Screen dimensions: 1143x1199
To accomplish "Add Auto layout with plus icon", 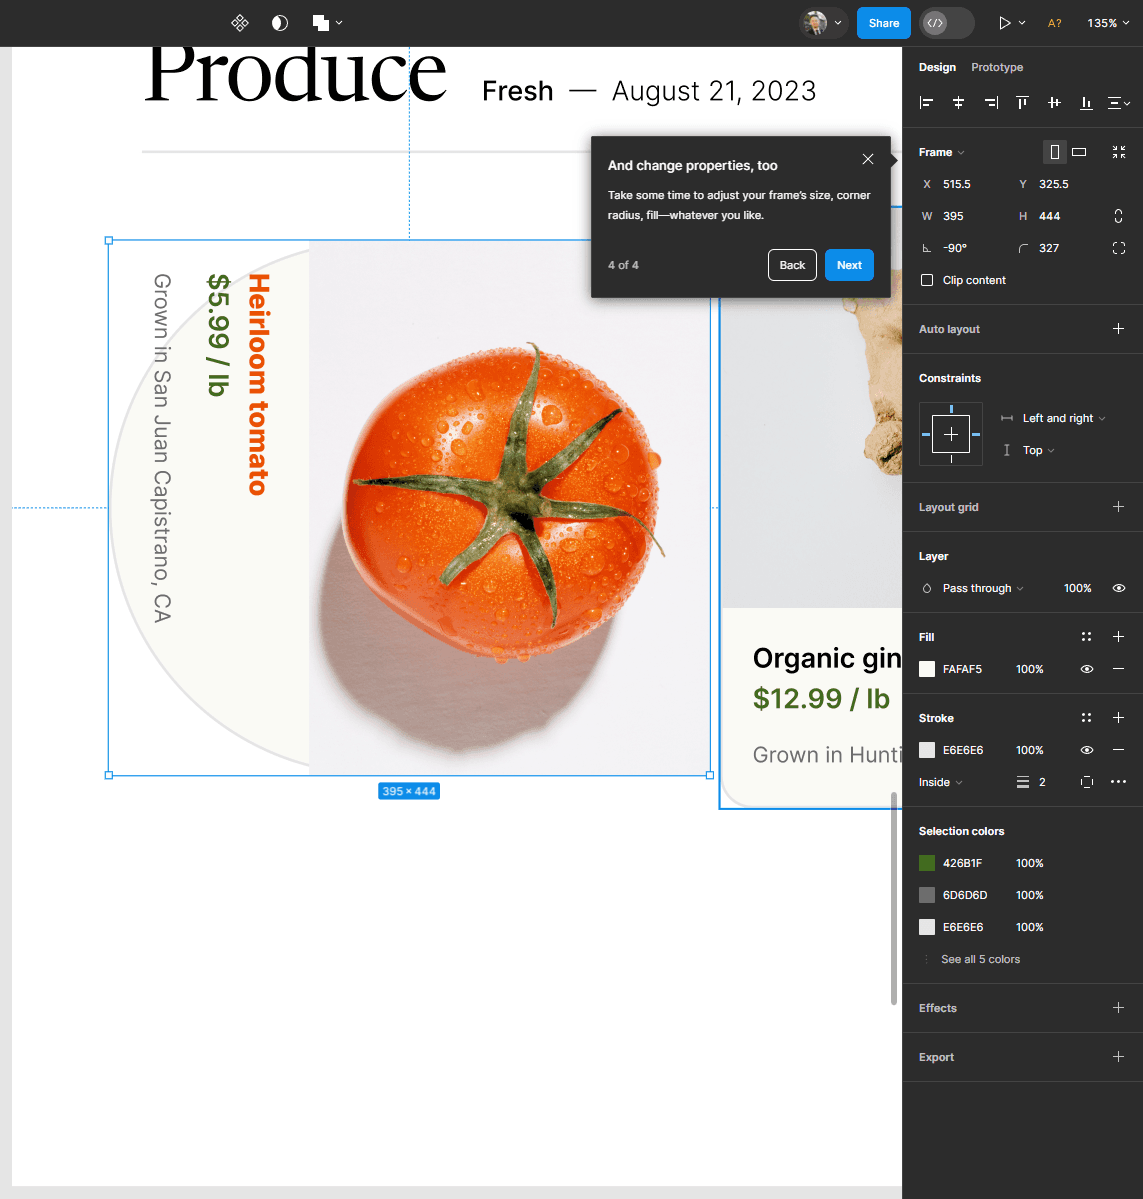I will (x=1118, y=329).
